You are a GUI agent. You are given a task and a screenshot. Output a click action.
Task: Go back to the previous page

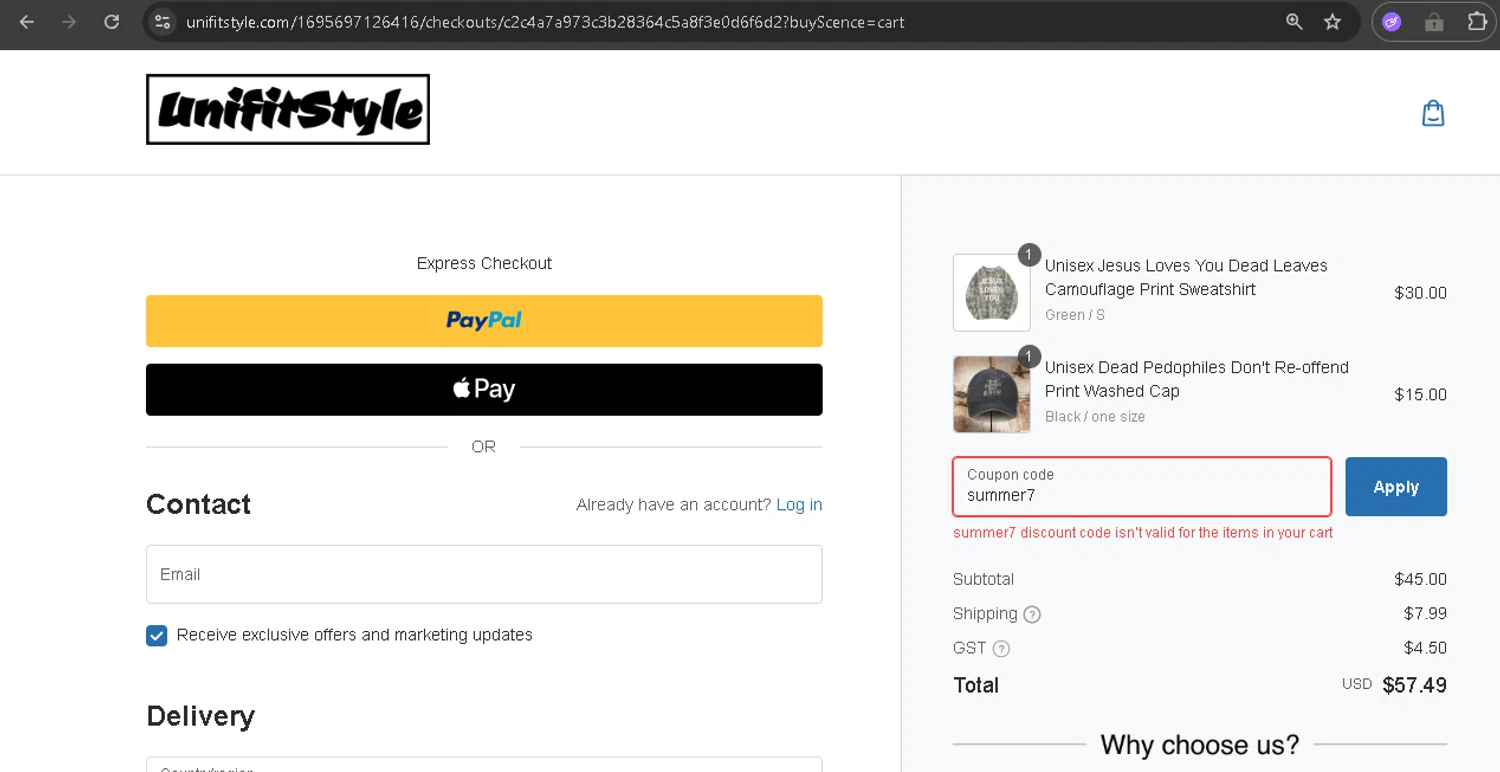(x=27, y=21)
